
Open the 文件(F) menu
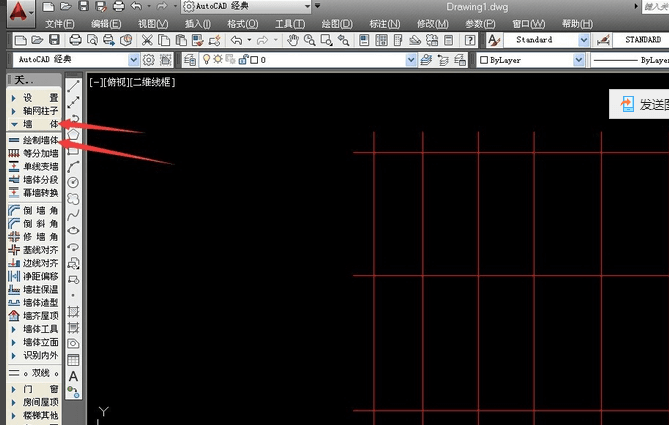click(x=60, y=24)
